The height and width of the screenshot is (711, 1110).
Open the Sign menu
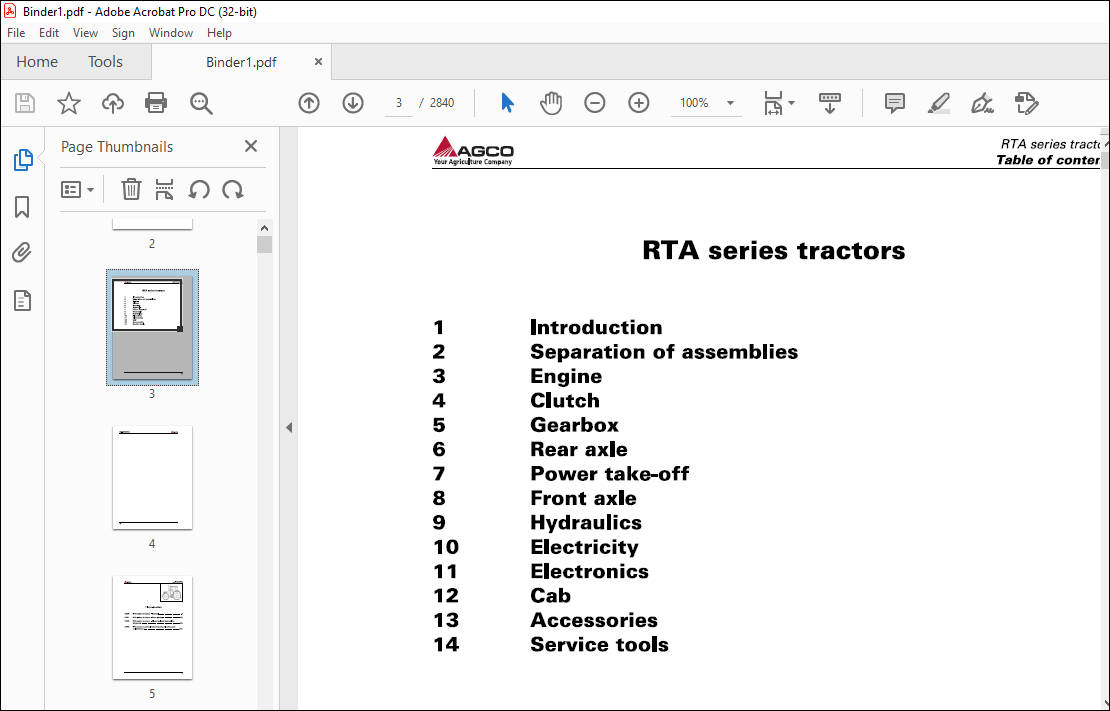tap(123, 33)
